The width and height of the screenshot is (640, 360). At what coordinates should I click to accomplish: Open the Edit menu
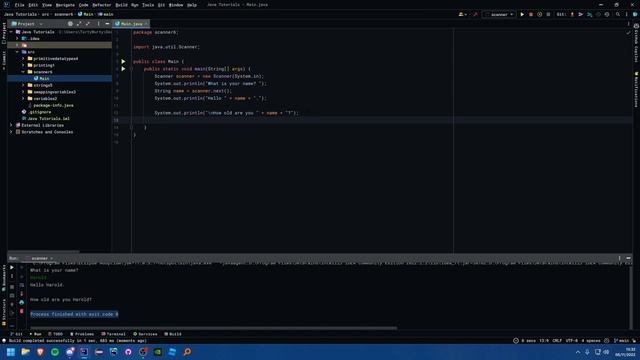(x=33, y=5)
